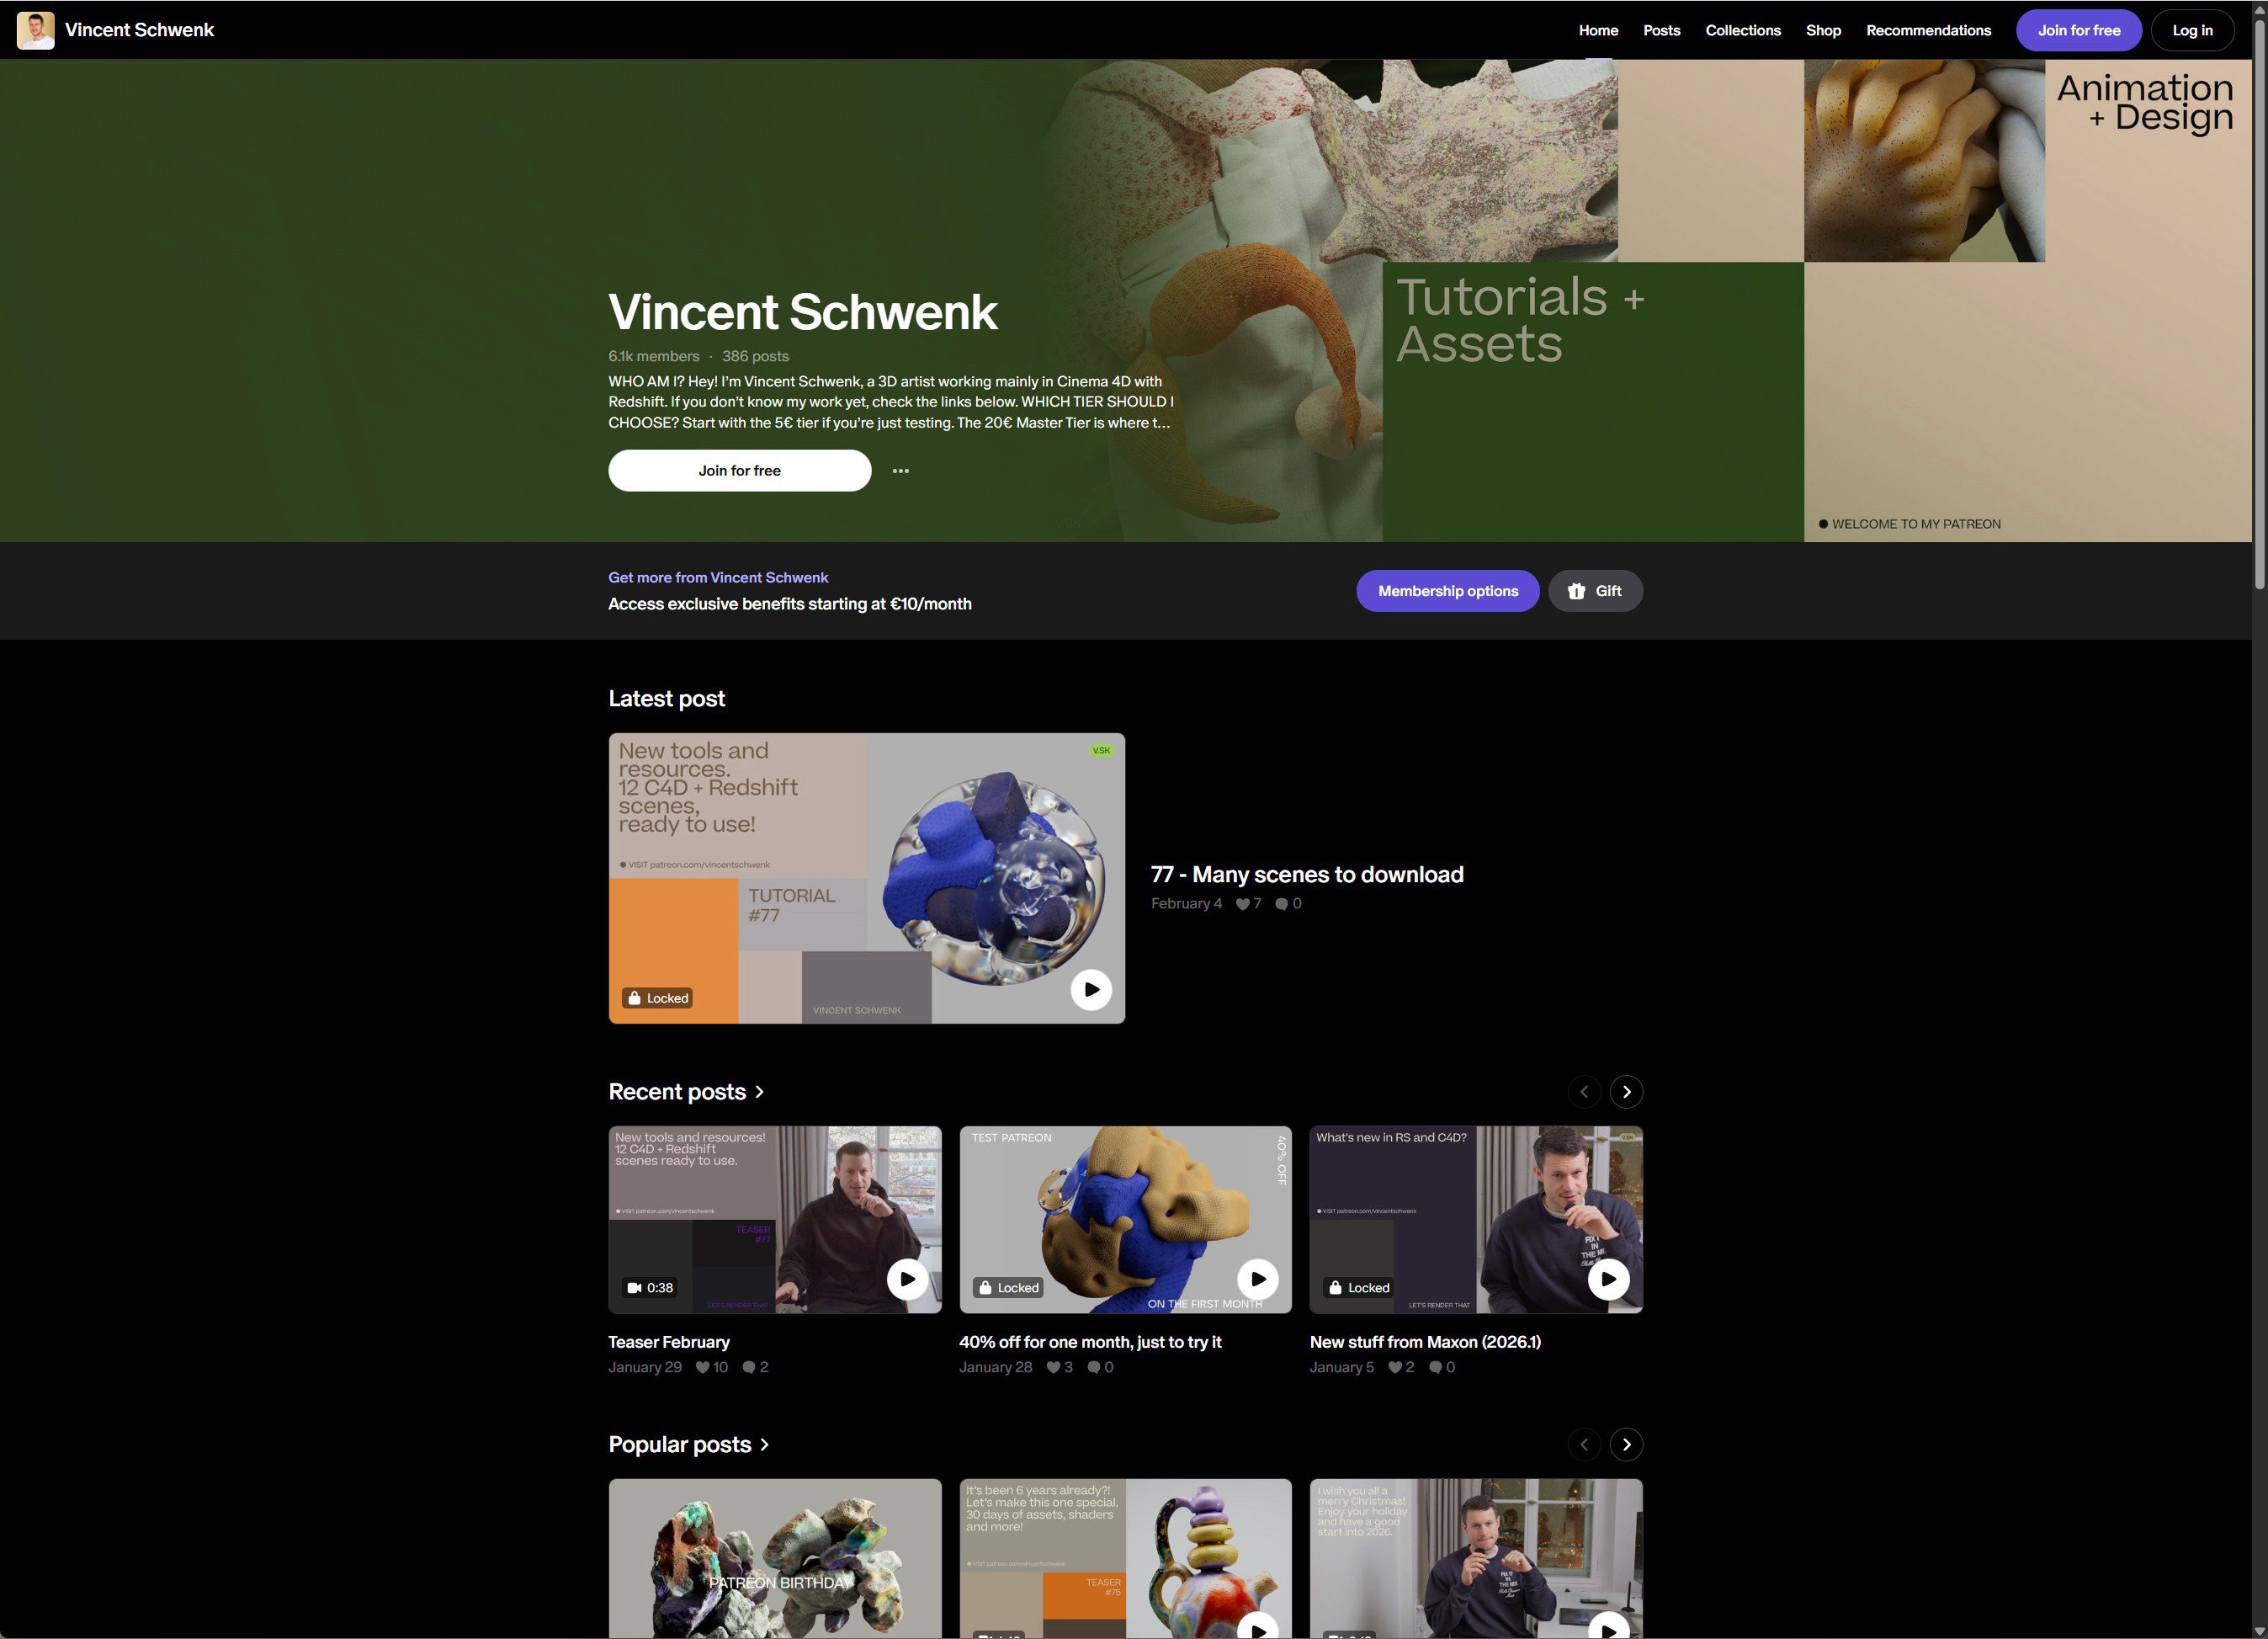
Task: Expand Recent posts heading chevron
Action: click(760, 1092)
